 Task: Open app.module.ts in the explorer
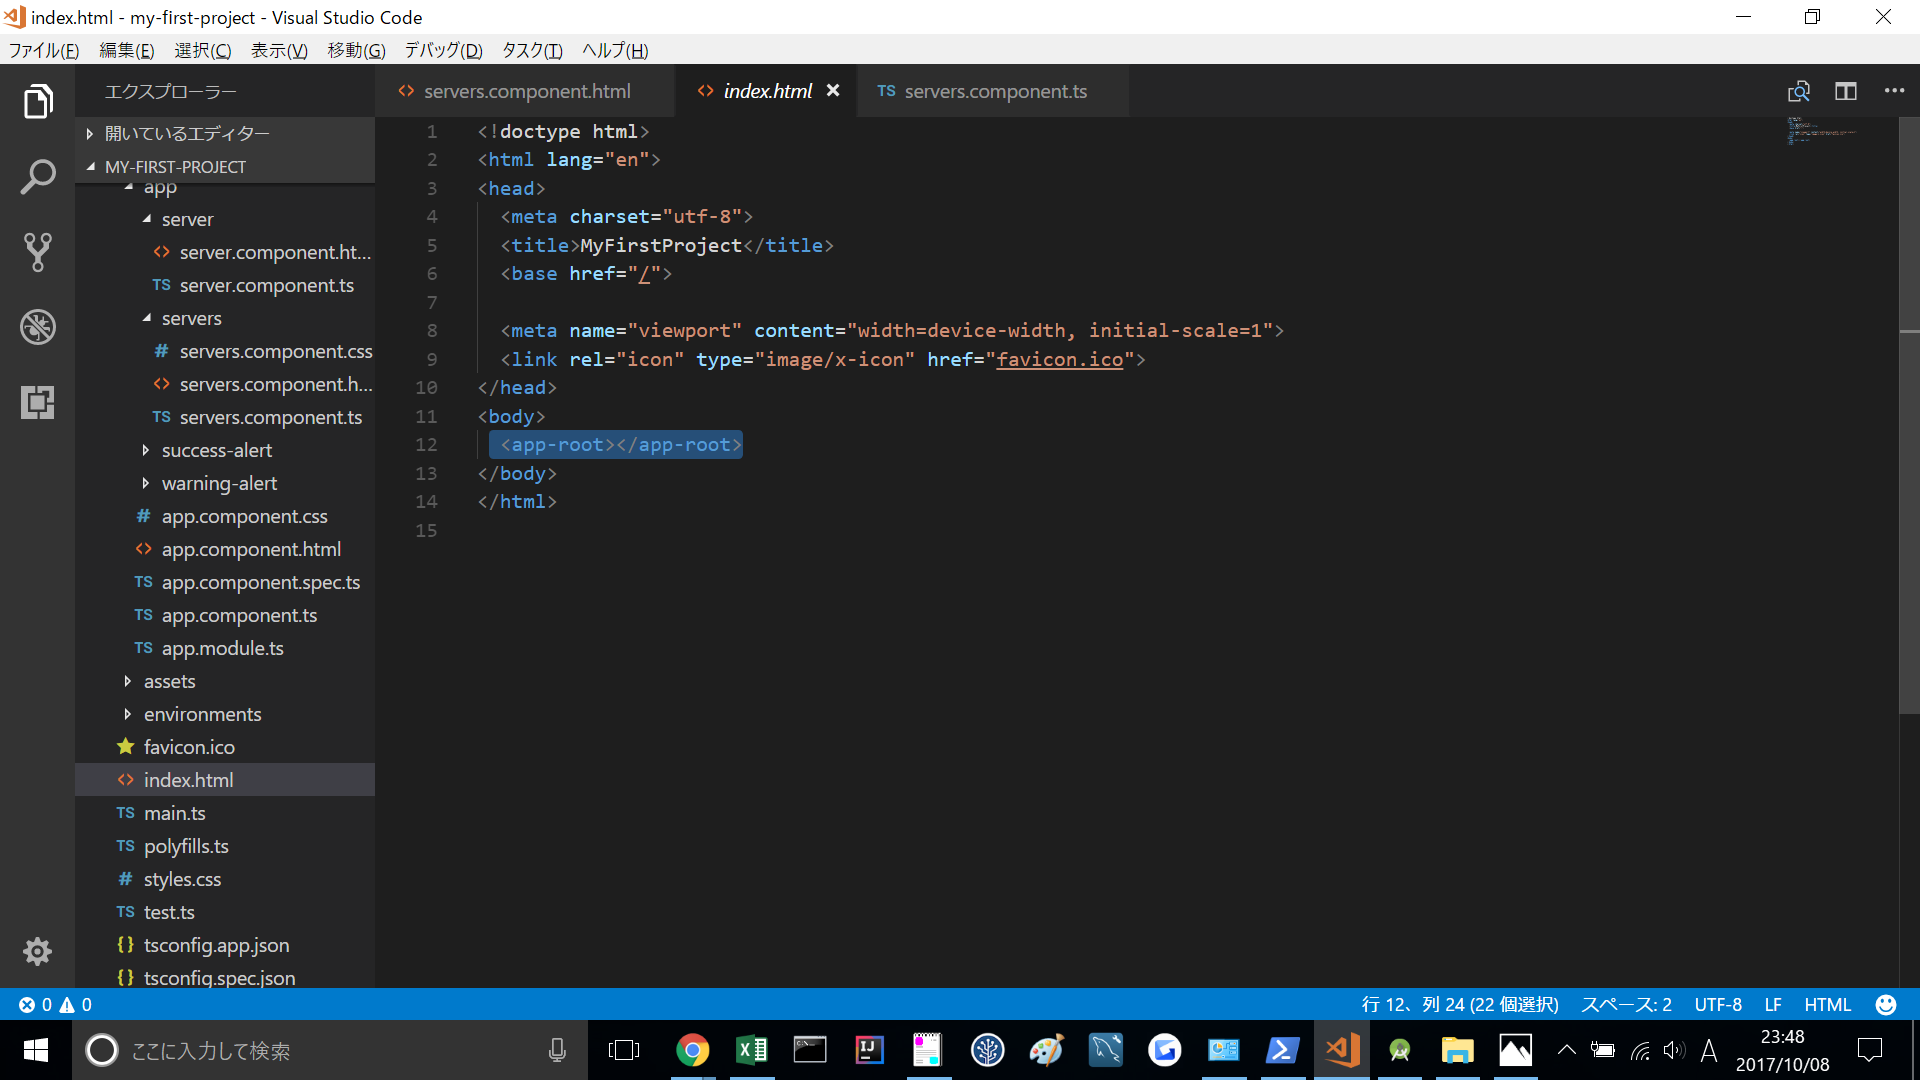(223, 648)
